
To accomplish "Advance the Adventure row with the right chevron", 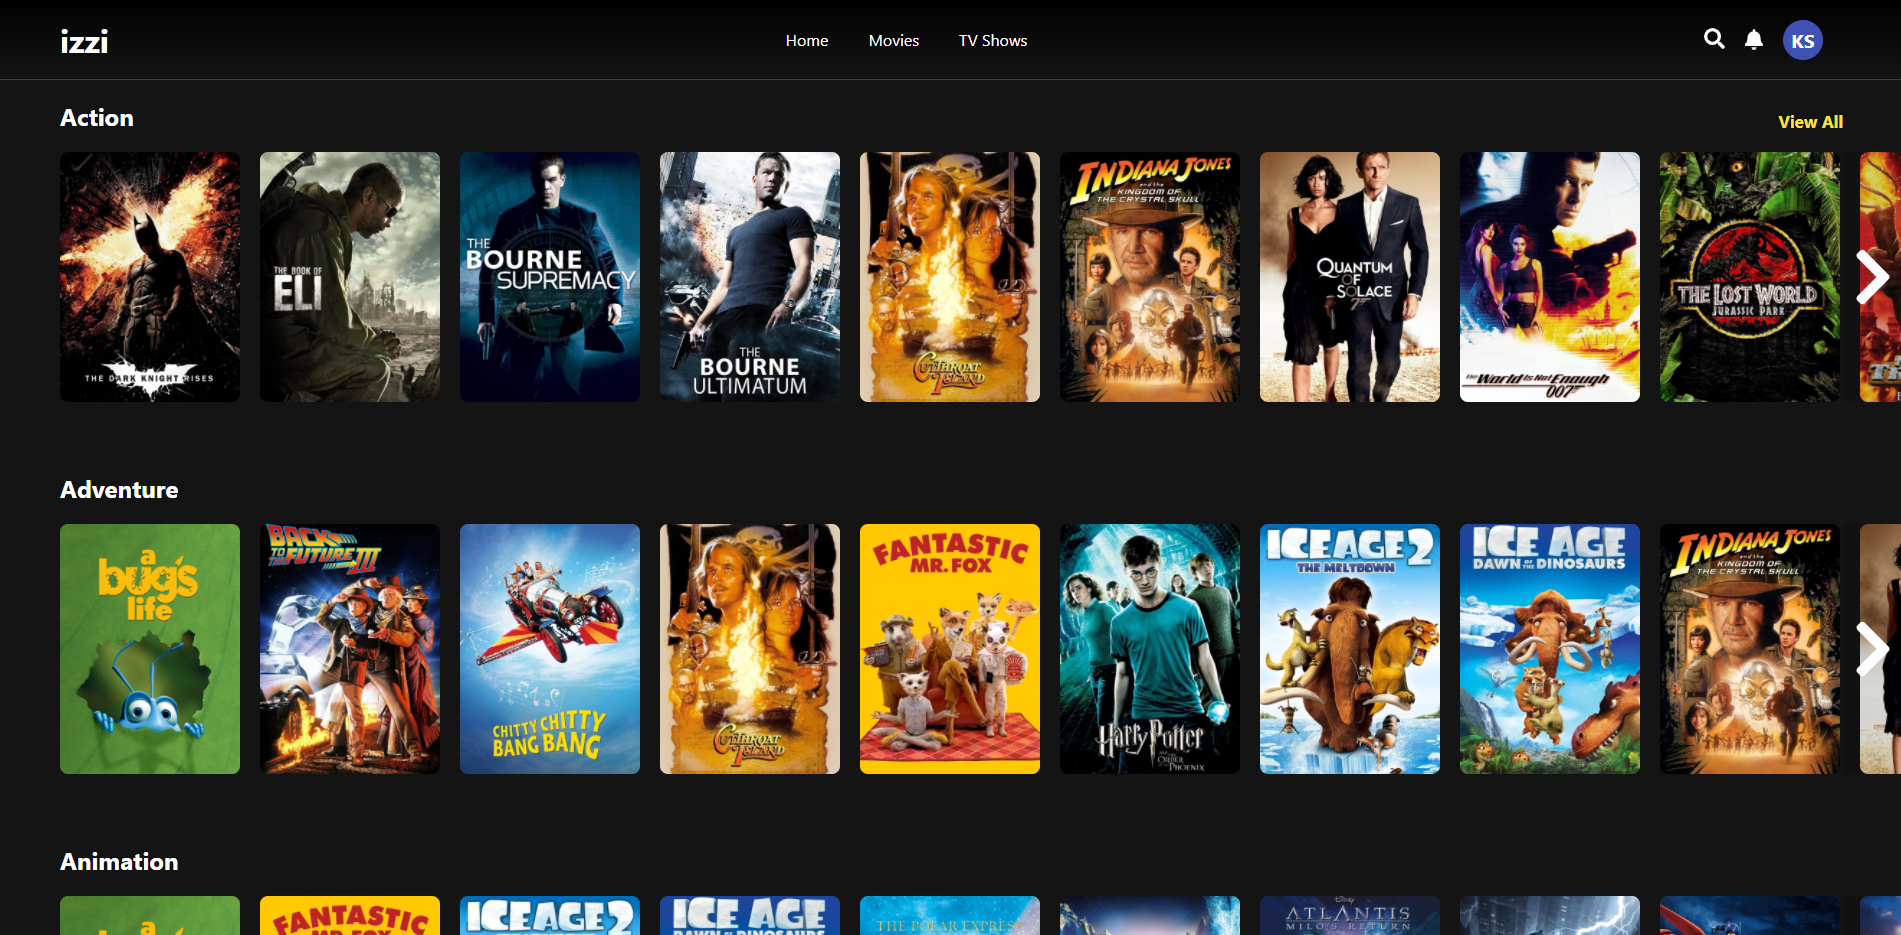I will [1871, 649].
